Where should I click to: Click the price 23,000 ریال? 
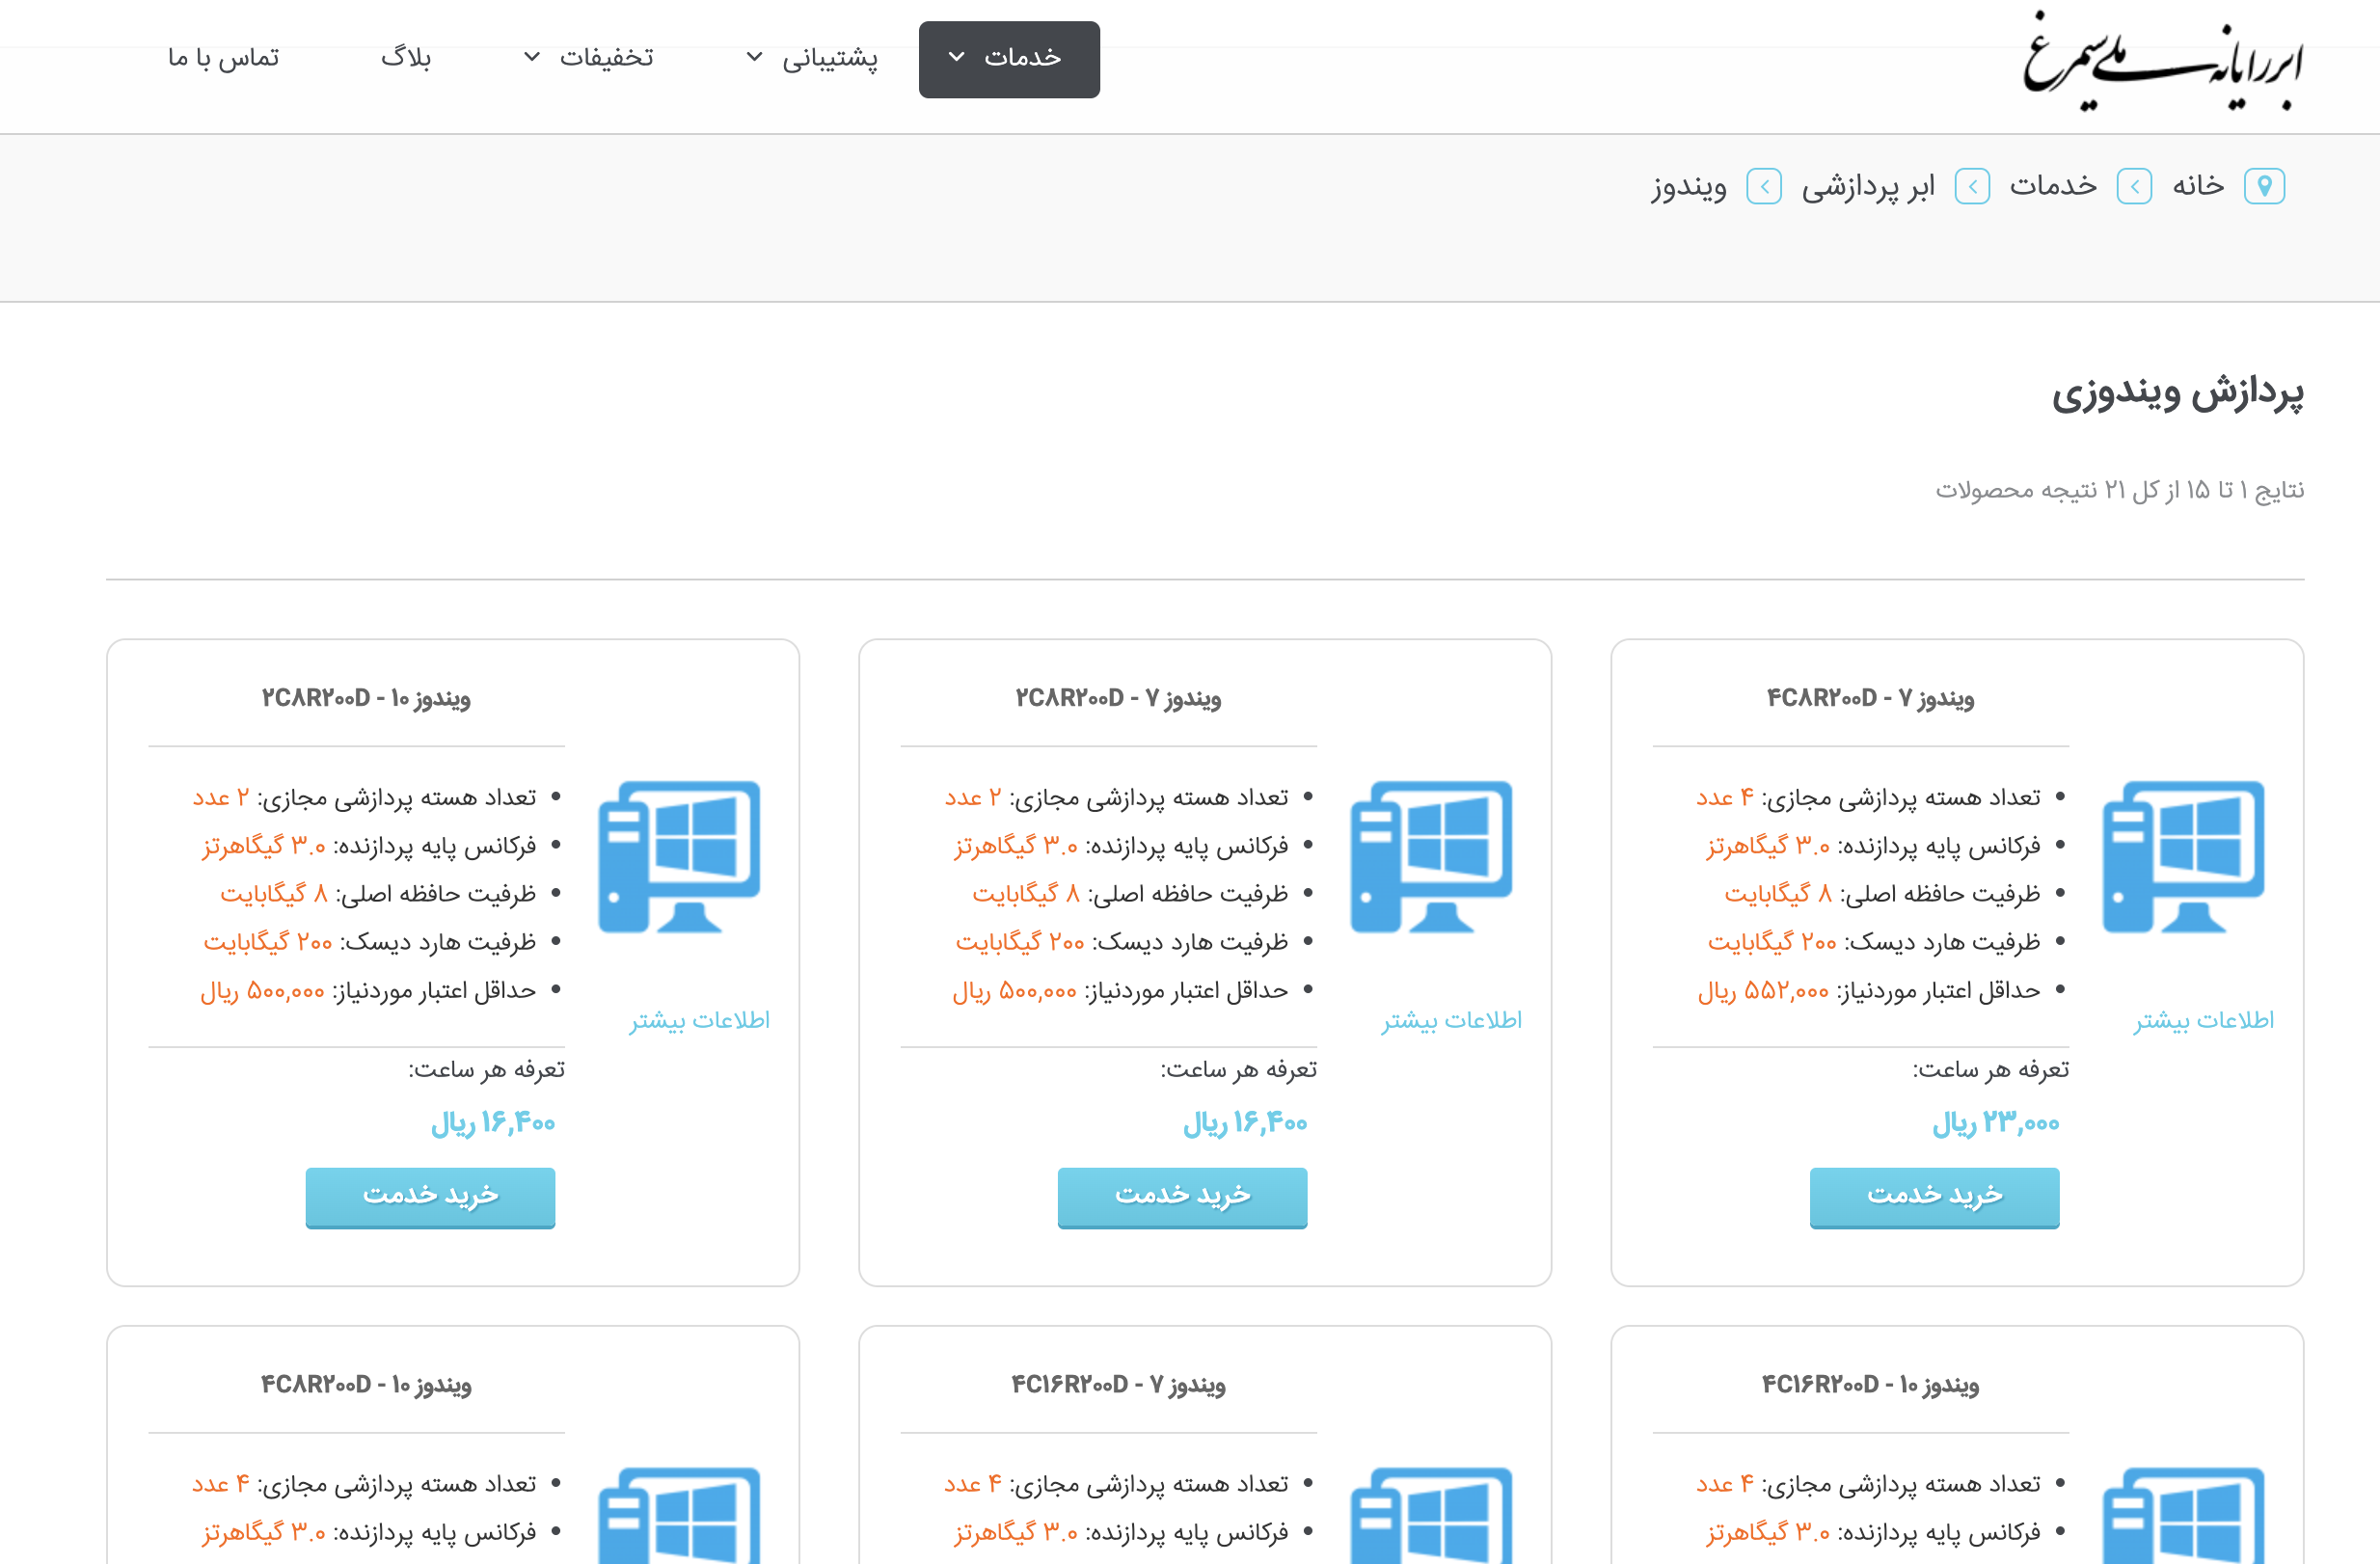tap(1995, 1124)
